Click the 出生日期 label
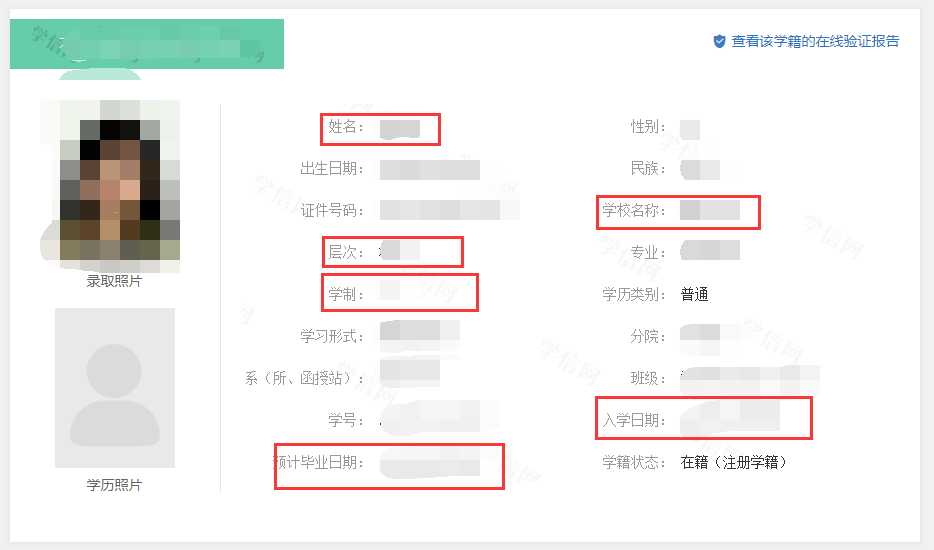 [x=333, y=168]
